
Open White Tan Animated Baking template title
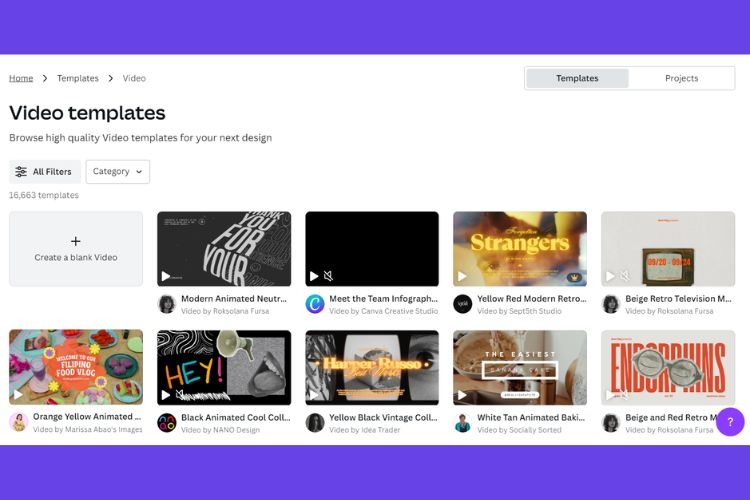(x=531, y=417)
